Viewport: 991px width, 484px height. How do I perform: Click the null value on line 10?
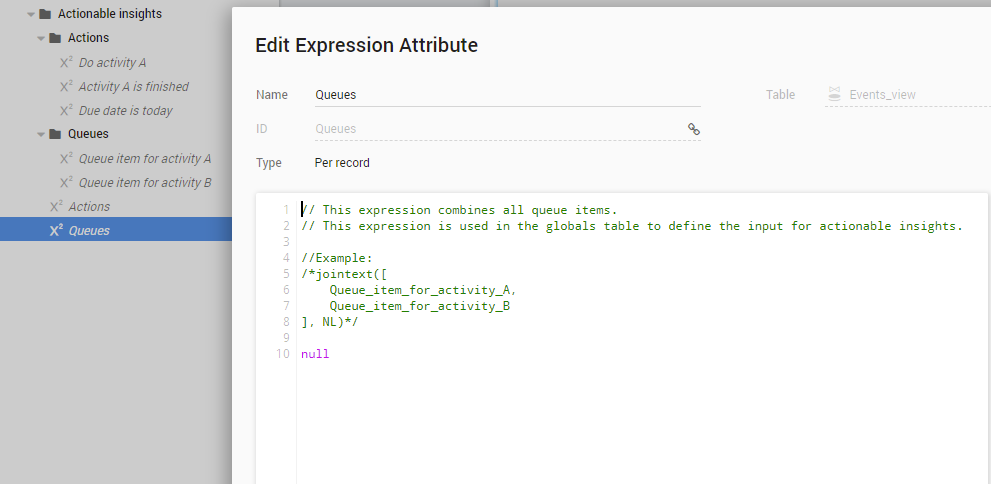pos(315,354)
